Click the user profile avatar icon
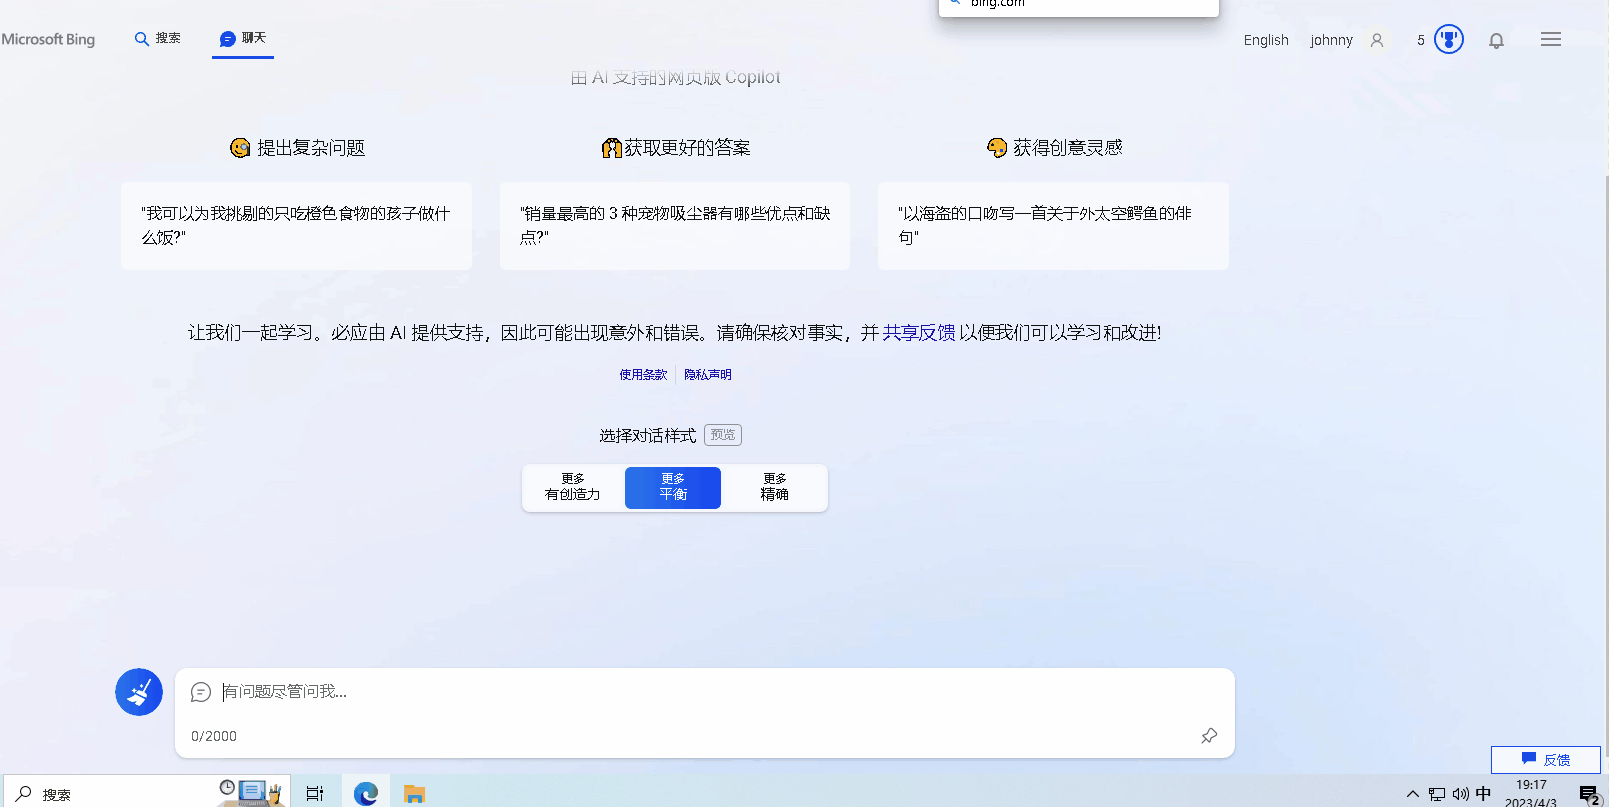This screenshot has height=807, width=1609. (1377, 40)
